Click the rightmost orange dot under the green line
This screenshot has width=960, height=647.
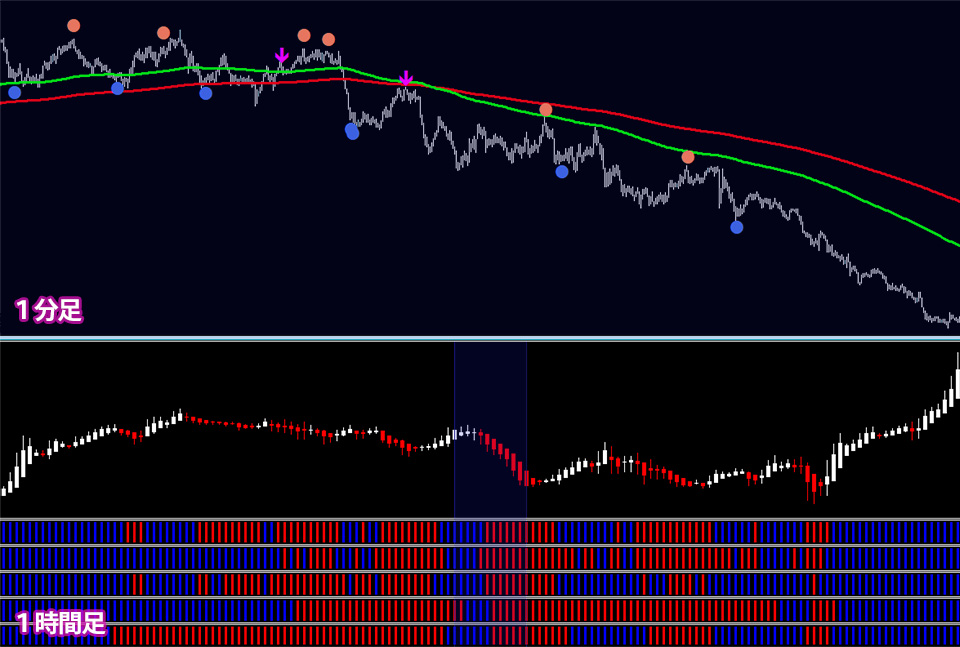688,157
